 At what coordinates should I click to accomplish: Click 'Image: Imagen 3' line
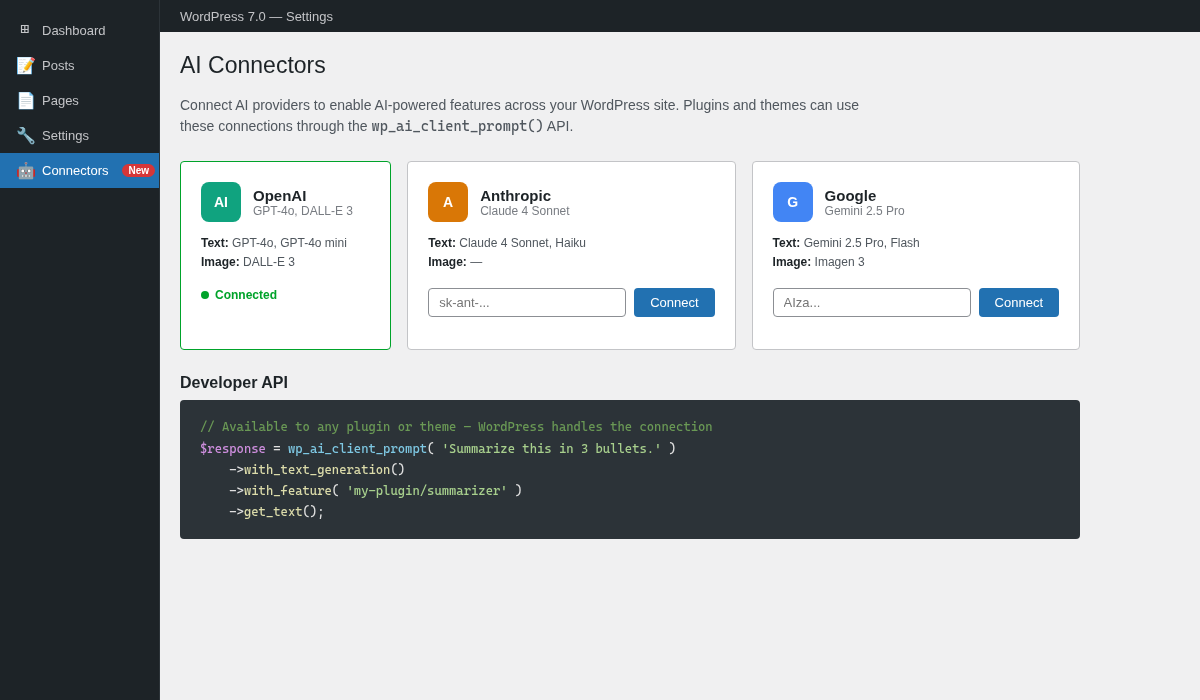819,262
